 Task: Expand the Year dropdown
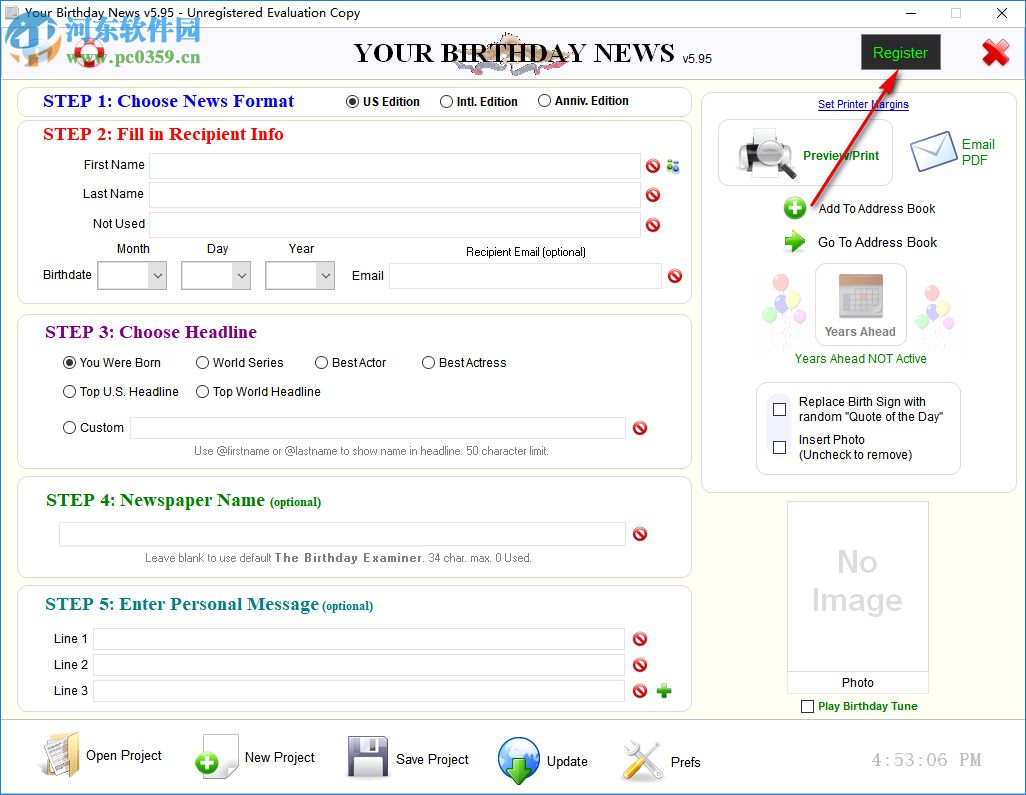click(323, 275)
